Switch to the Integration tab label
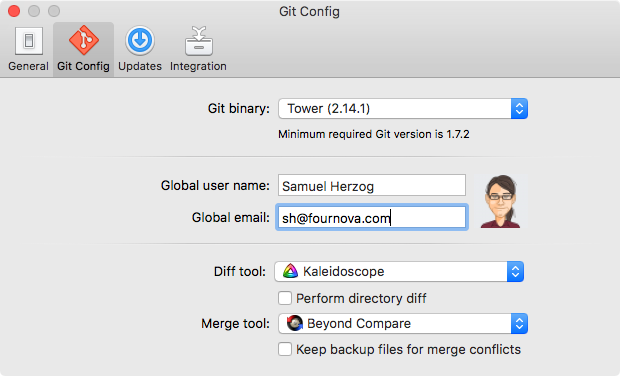Viewport: 620px width, 376px height. tap(198, 66)
